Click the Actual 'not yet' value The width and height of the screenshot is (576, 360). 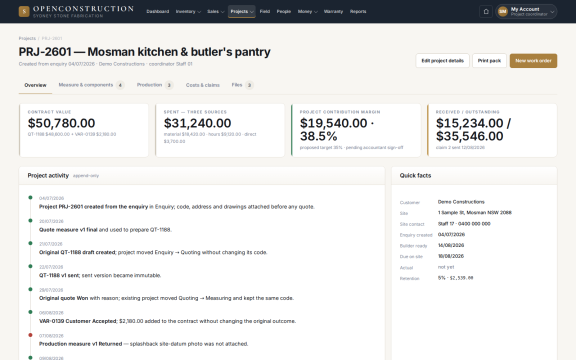click(x=446, y=267)
